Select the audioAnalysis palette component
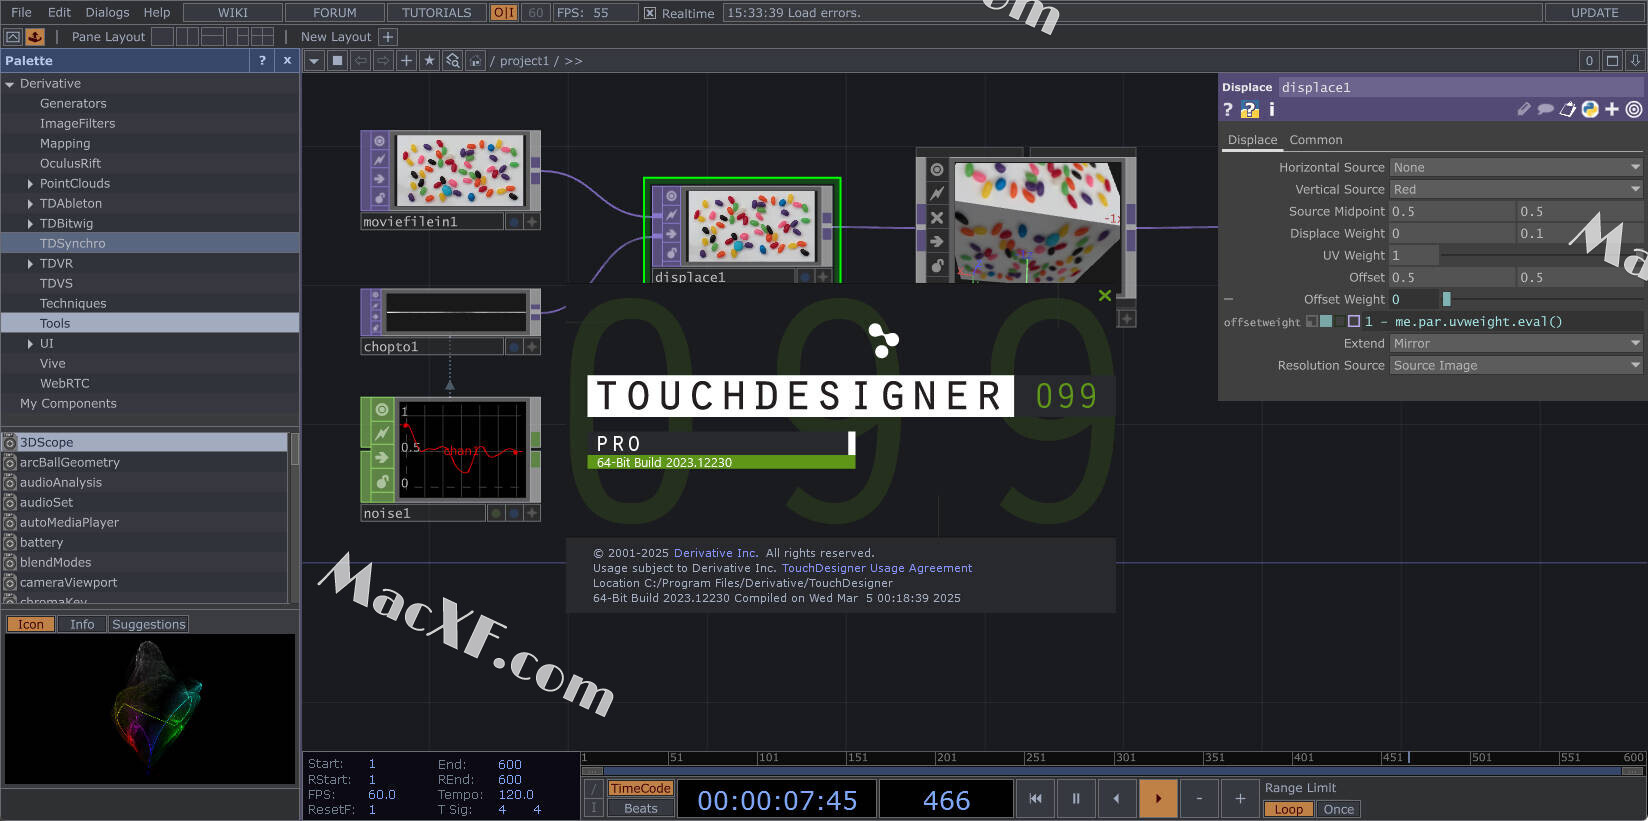Screen dimensions: 1648x821 pyautogui.click(x=144, y=482)
